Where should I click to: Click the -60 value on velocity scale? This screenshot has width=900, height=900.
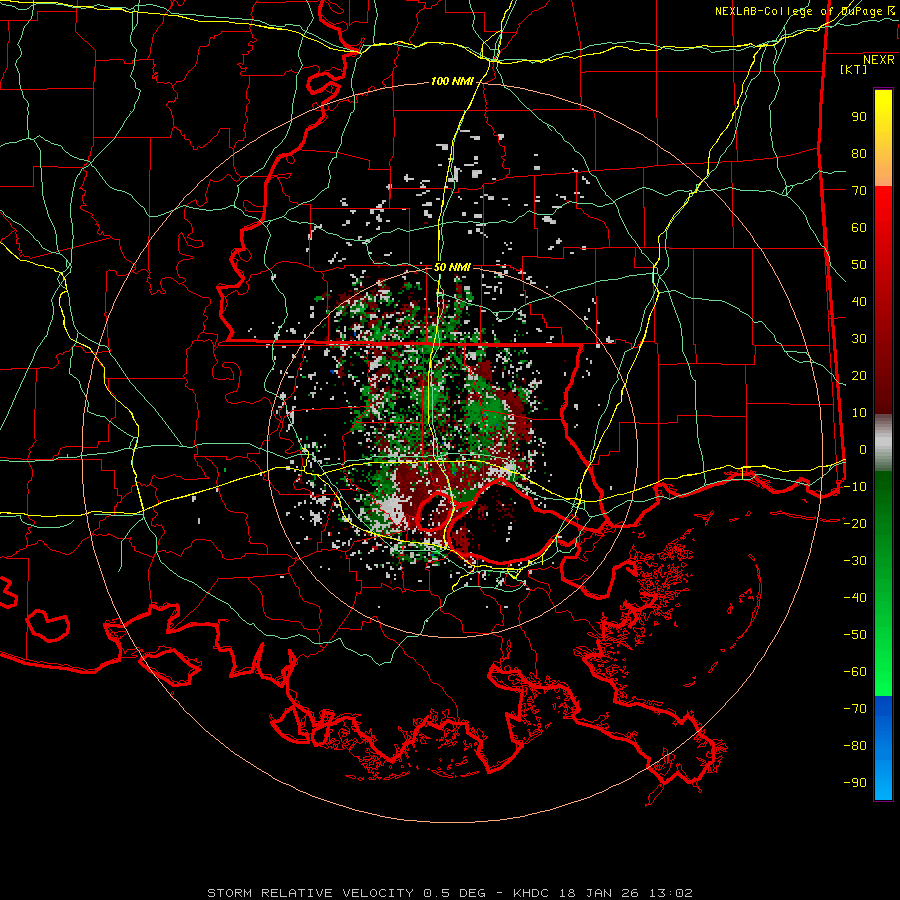point(855,672)
